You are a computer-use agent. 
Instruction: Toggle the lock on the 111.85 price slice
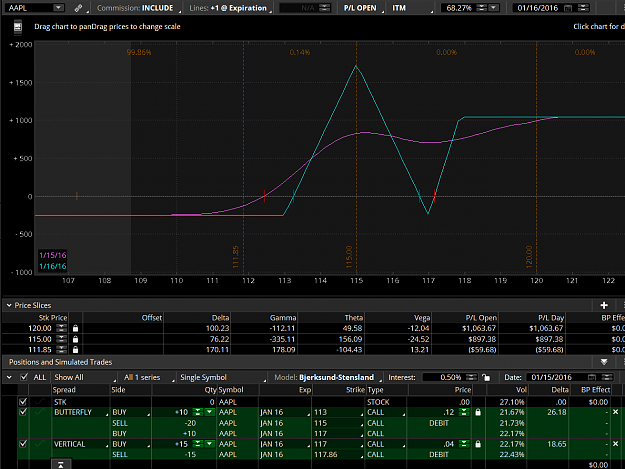click(x=75, y=349)
